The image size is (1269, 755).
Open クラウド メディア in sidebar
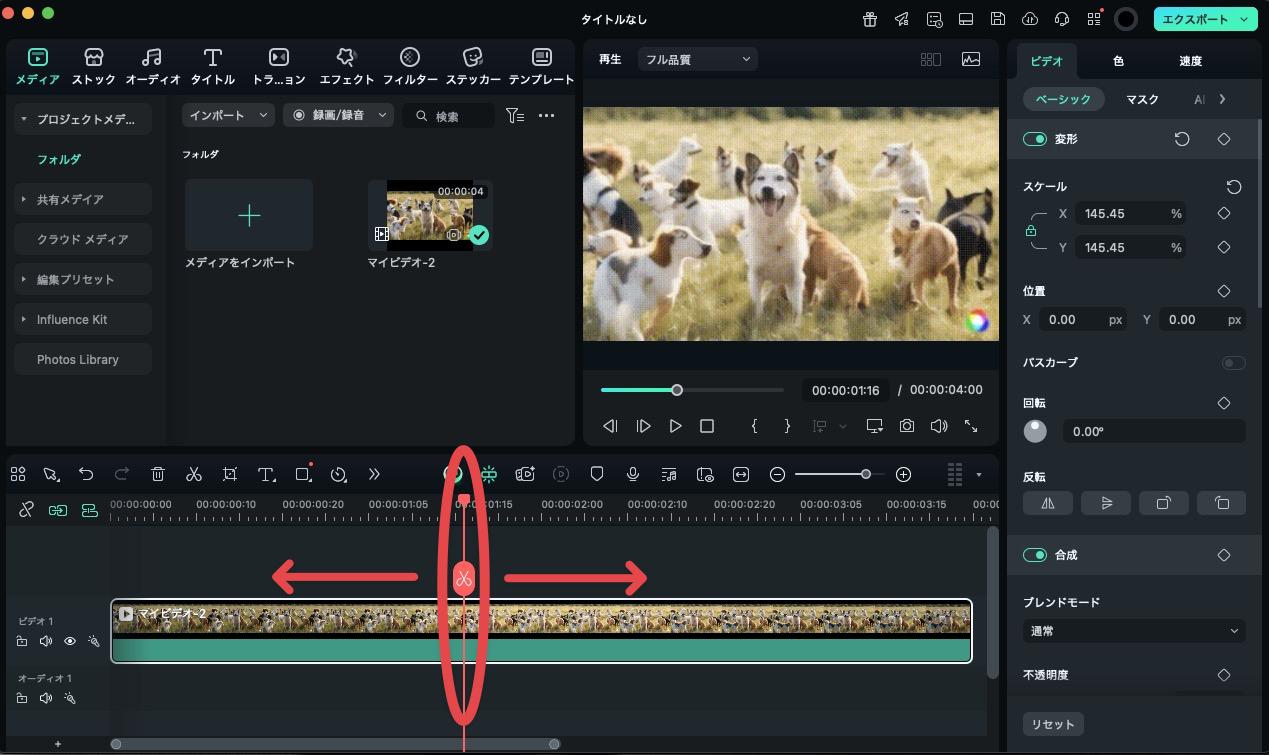click(x=83, y=239)
